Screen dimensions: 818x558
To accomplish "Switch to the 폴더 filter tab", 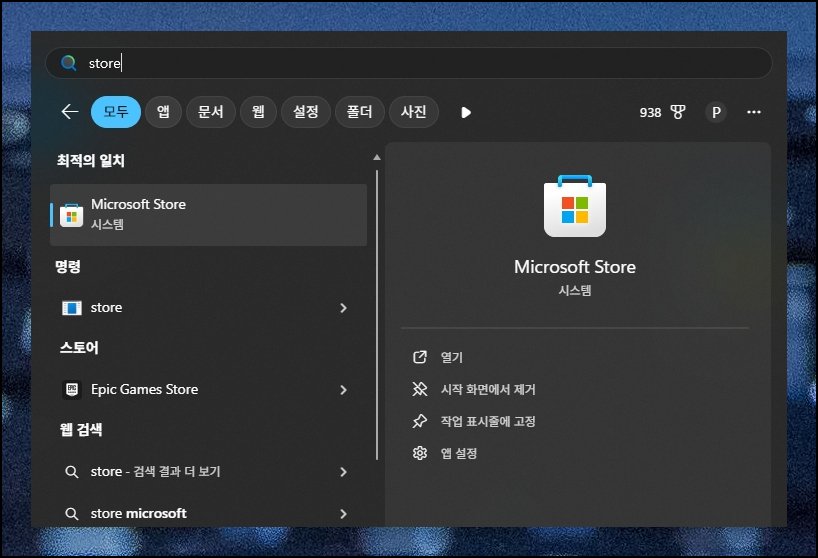I will pyautogui.click(x=360, y=112).
